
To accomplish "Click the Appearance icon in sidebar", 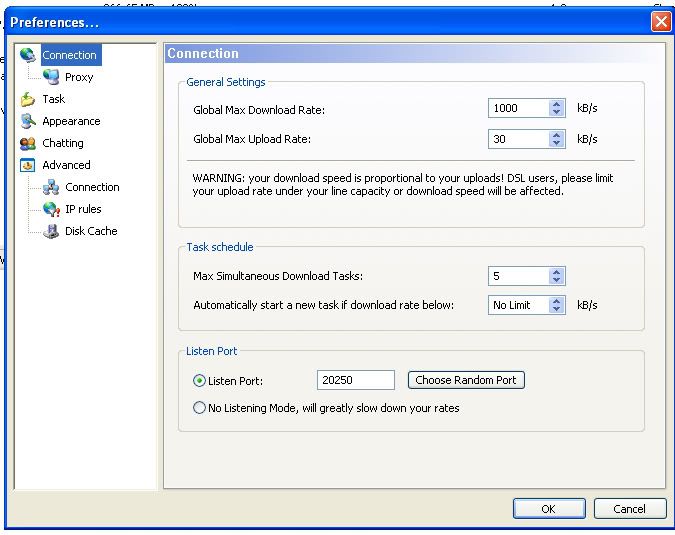I will click(27, 121).
